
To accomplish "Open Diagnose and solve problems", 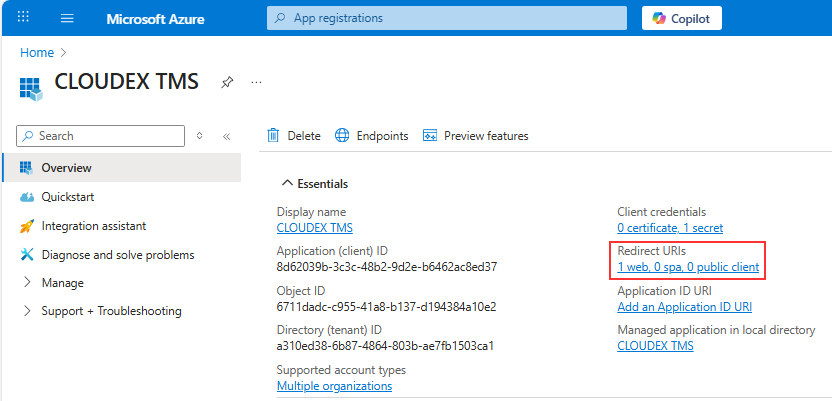I will 117,255.
